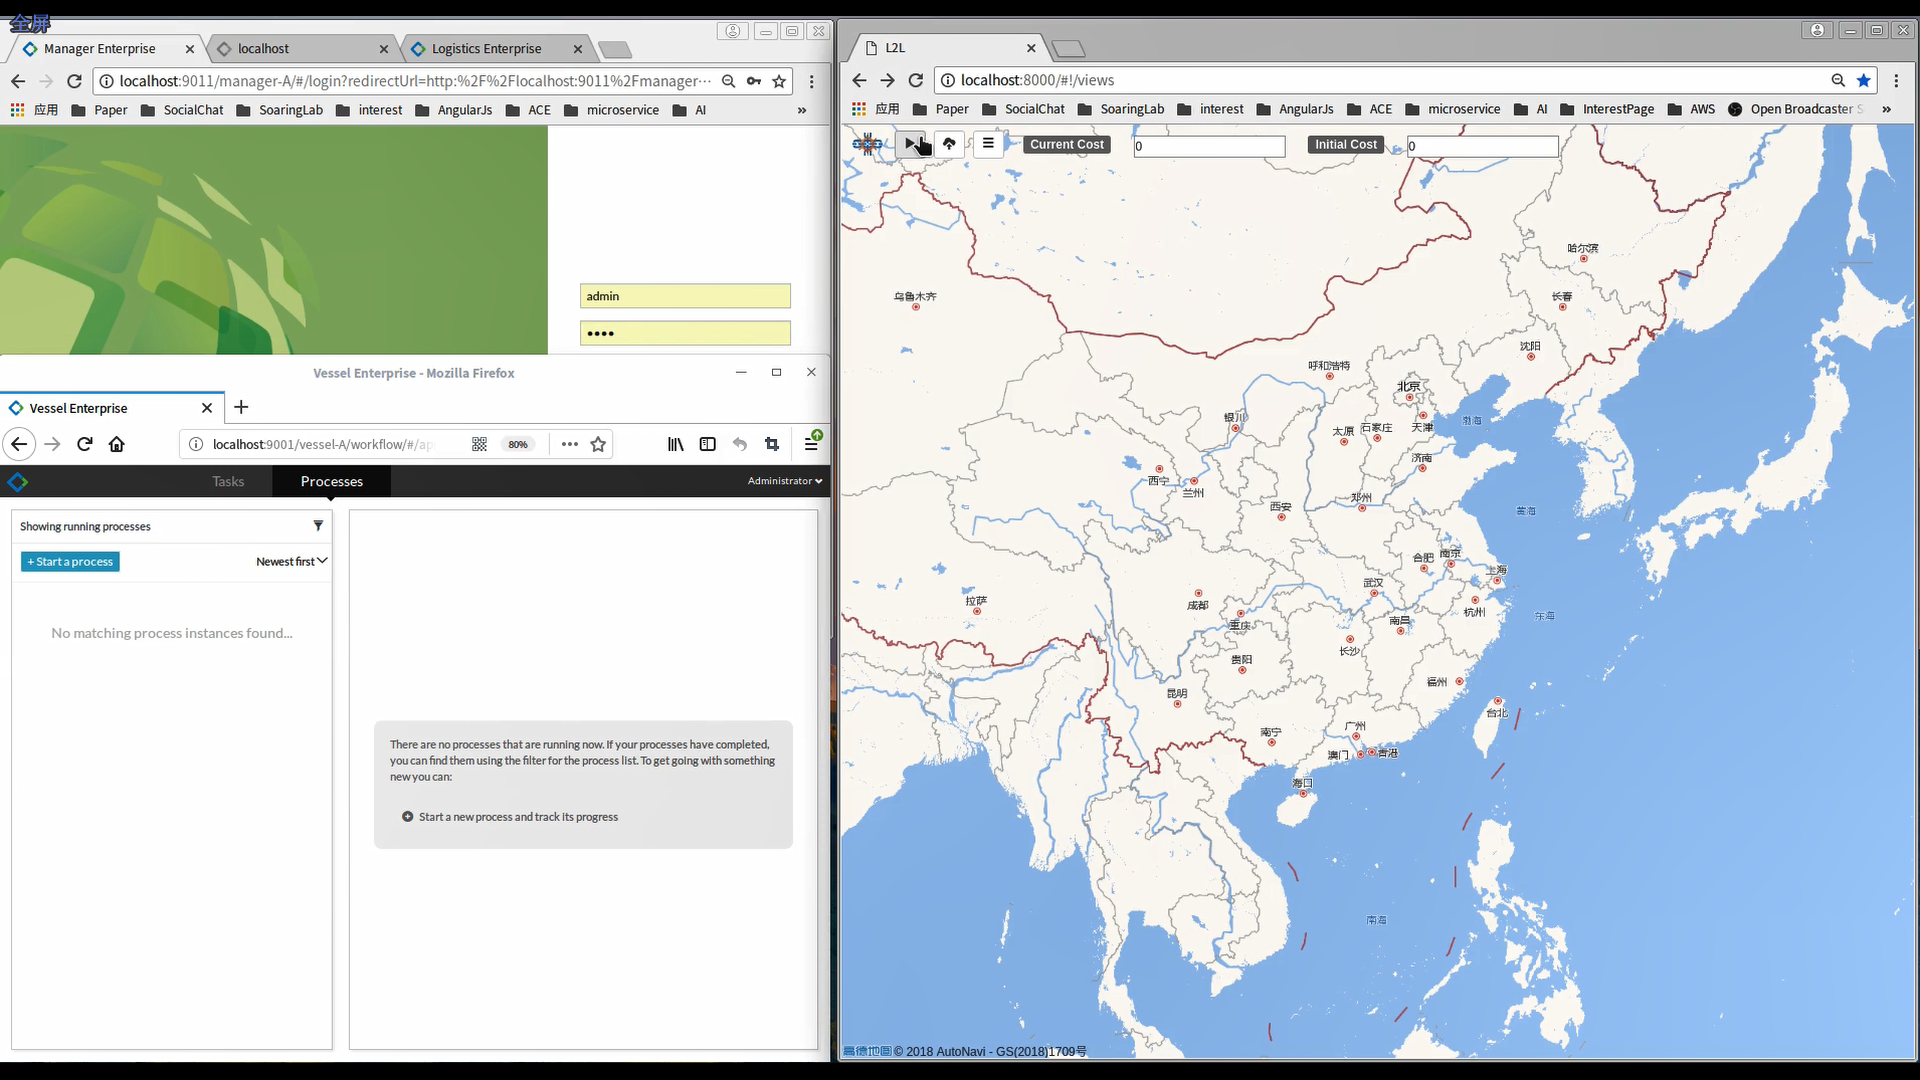Click the filter funnel icon in process list
This screenshot has width=1920, height=1080.
click(x=318, y=526)
